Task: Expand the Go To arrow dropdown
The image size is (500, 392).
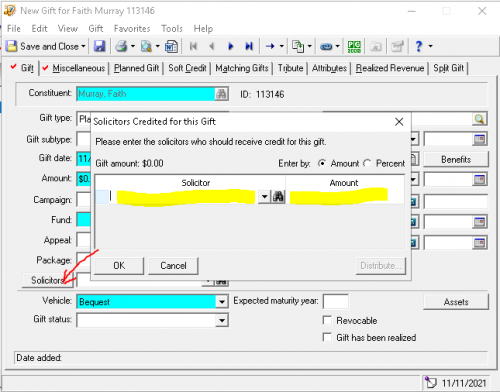Action: pos(282,46)
